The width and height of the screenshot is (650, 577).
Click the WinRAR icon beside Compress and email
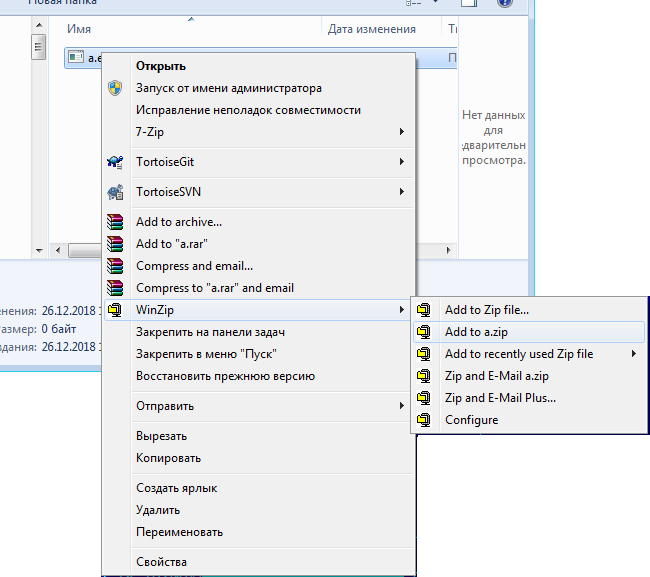pyautogui.click(x=115, y=266)
